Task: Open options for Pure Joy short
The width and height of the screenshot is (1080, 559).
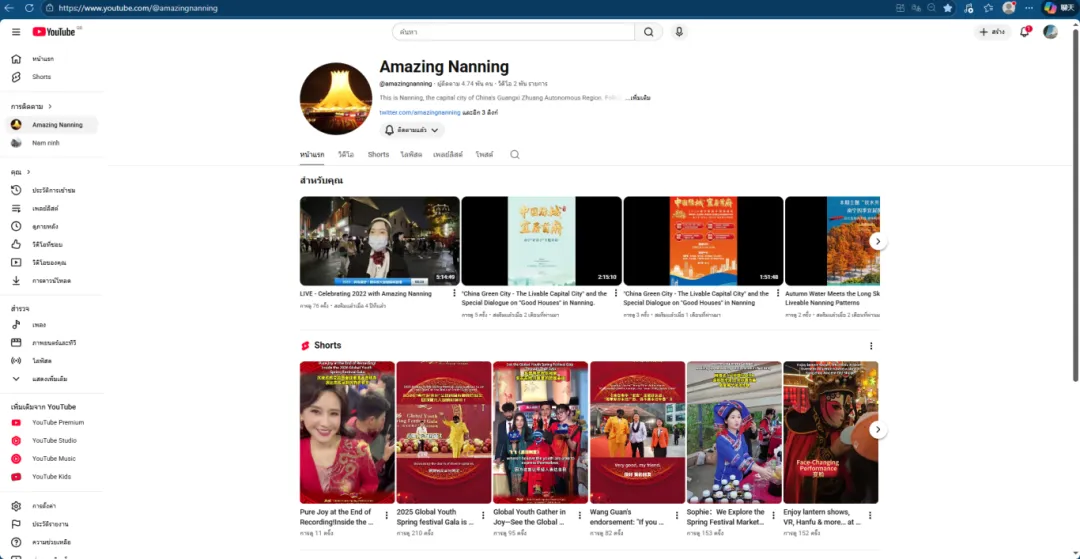Action: 386,516
